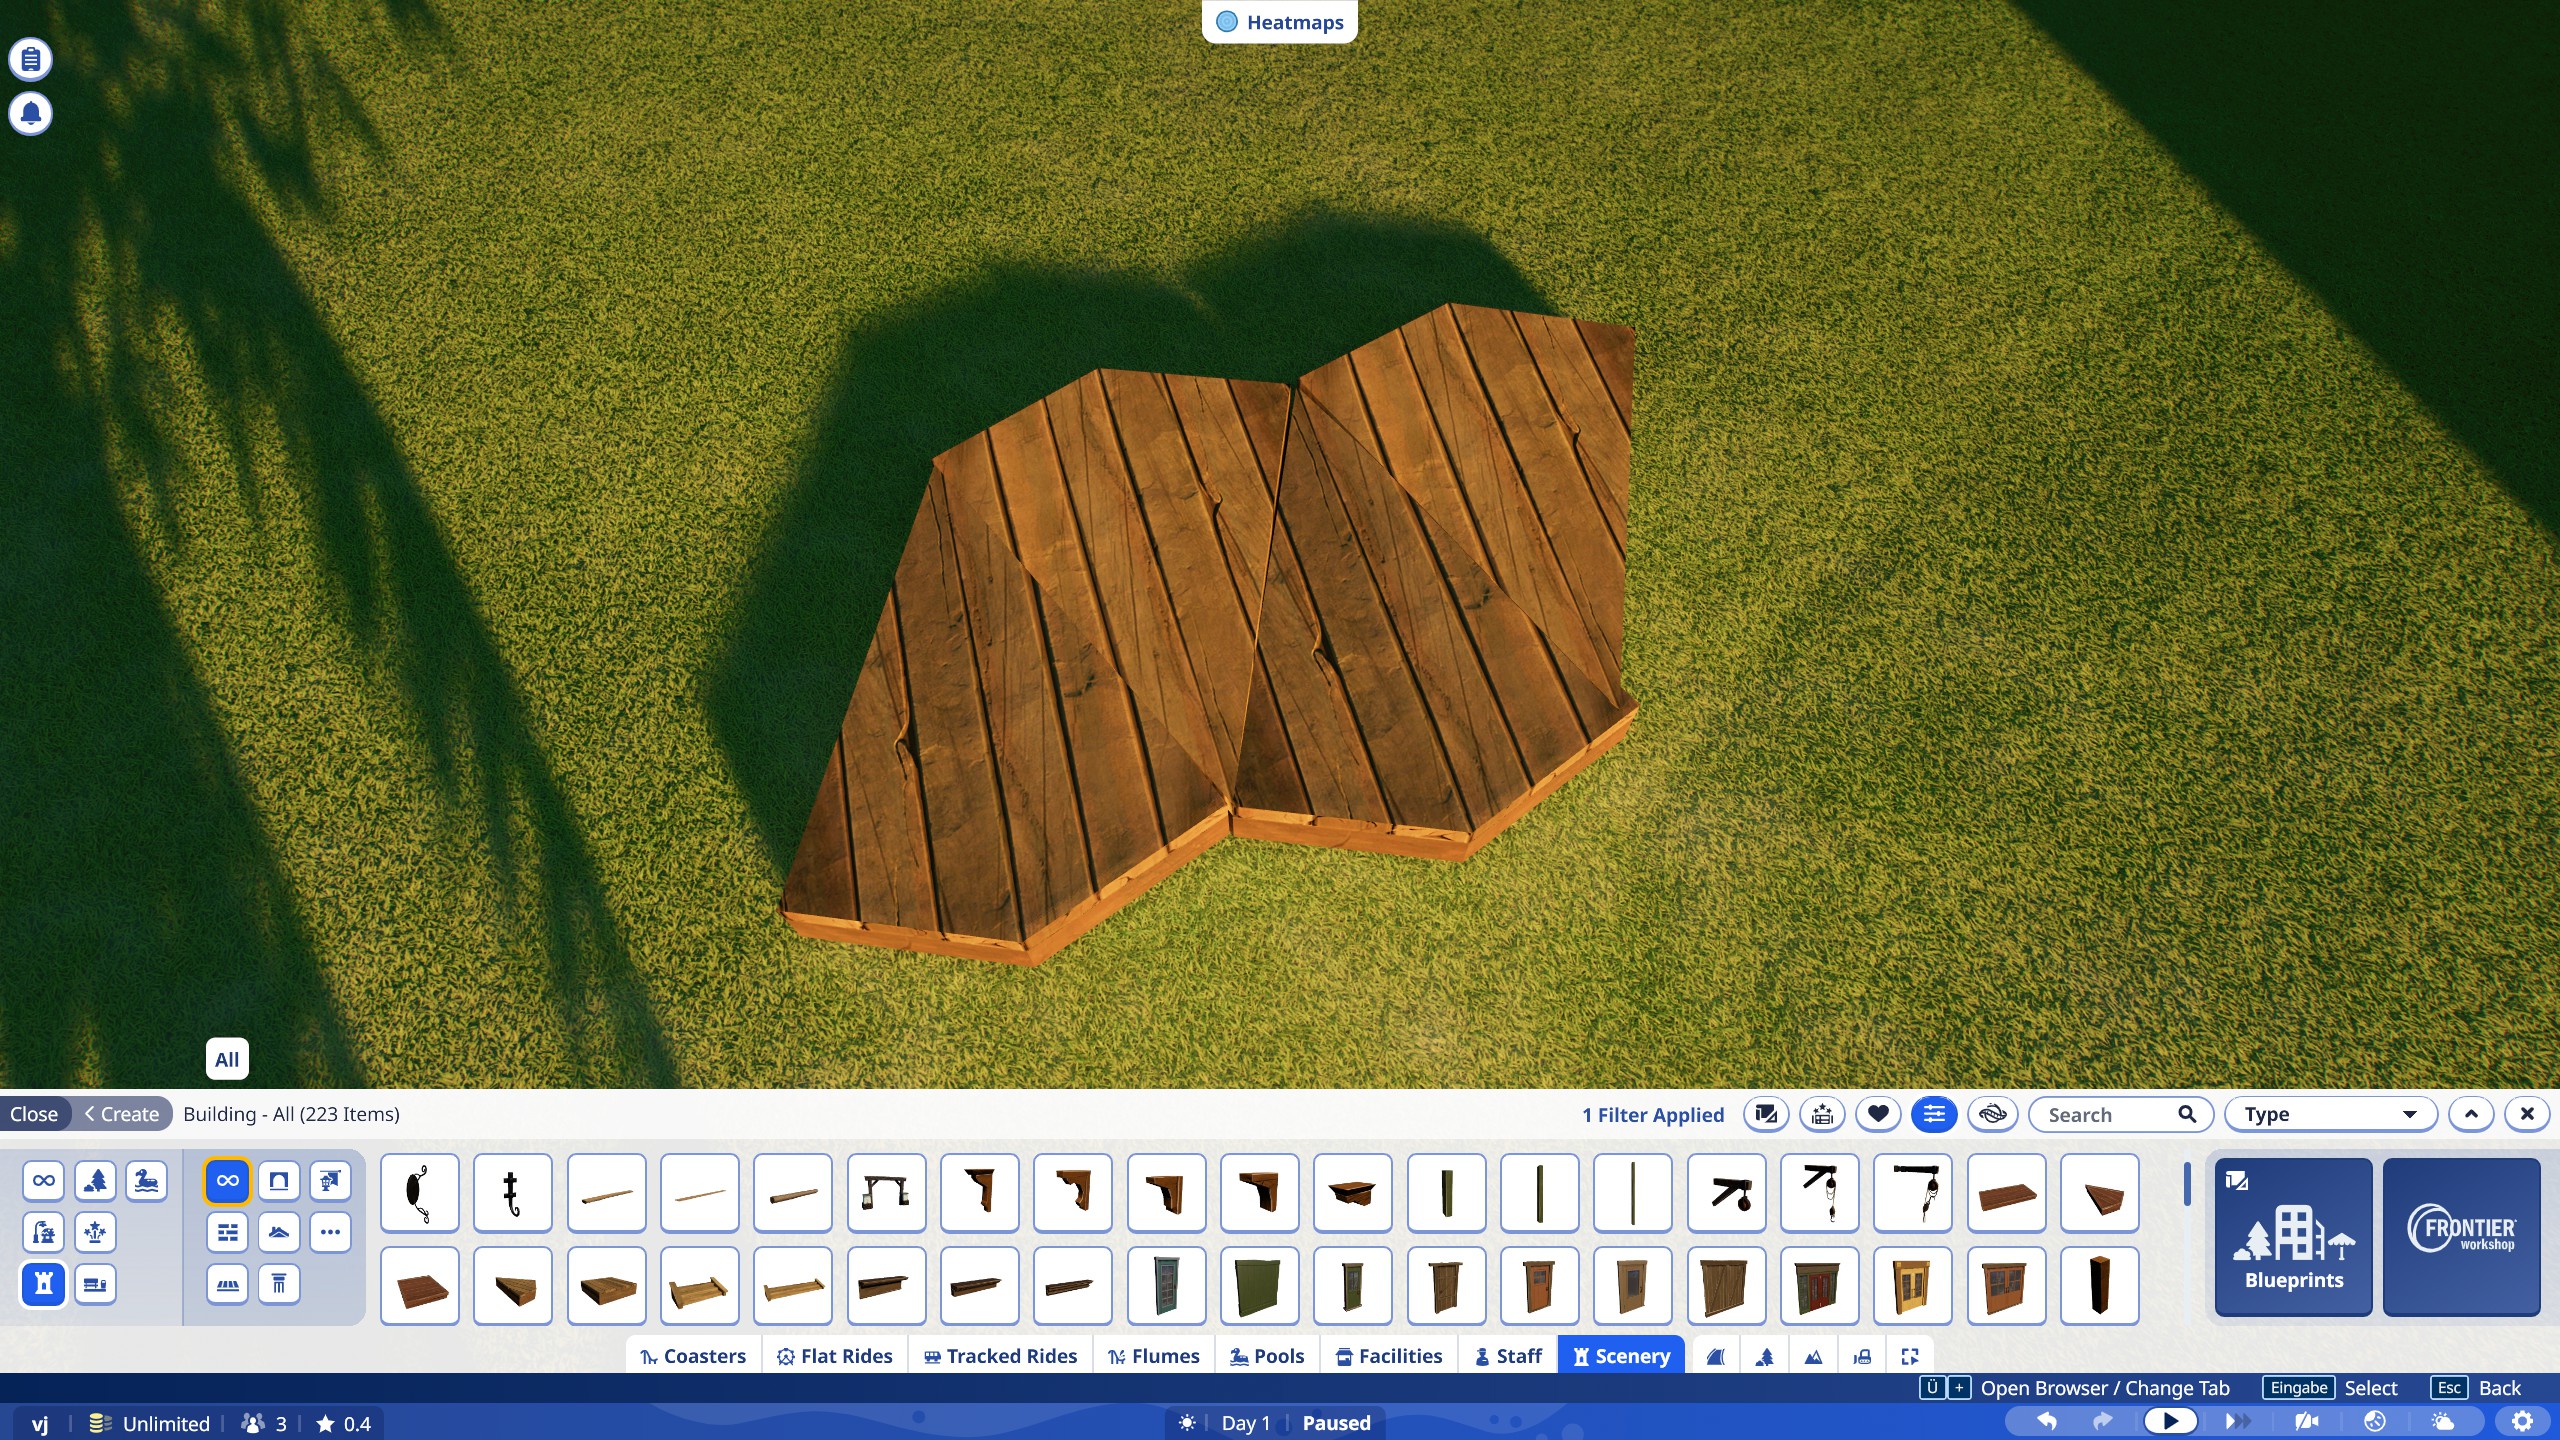Screen dimensions: 2560x1440
Task: Switch to the Flat Rides tab
Action: point(835,1356)
